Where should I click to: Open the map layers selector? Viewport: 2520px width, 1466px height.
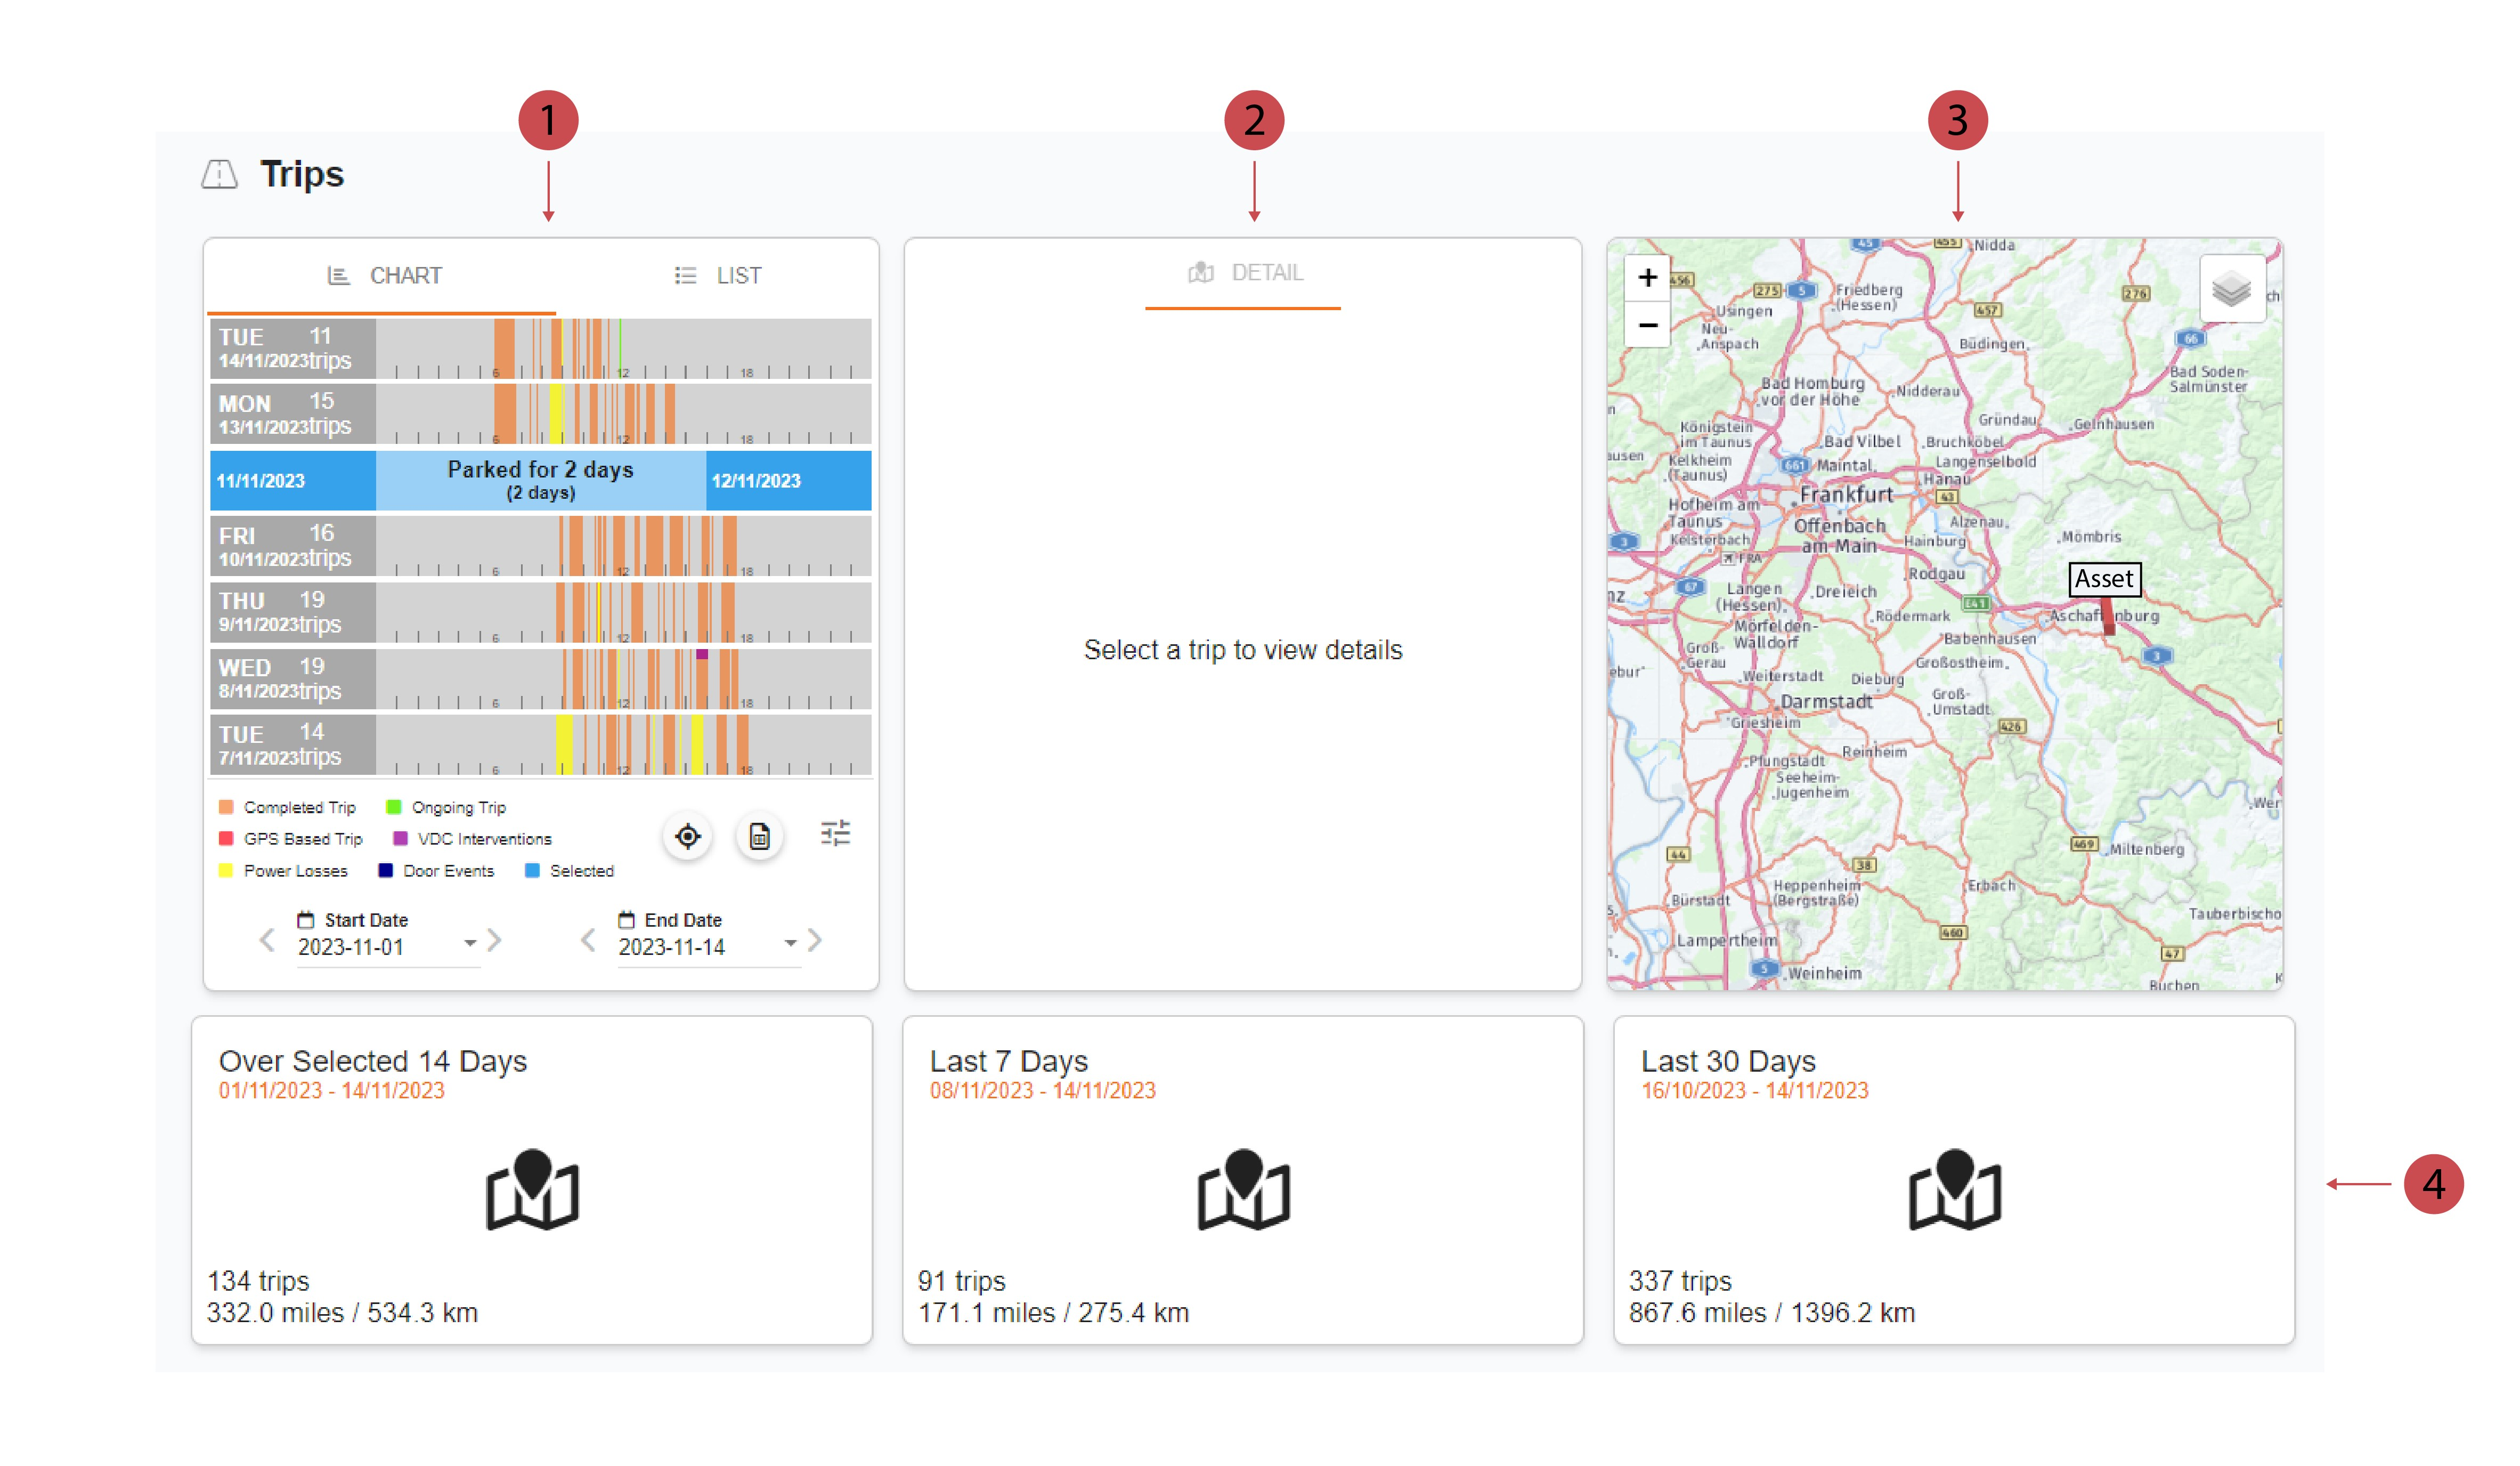(2231, 290)
